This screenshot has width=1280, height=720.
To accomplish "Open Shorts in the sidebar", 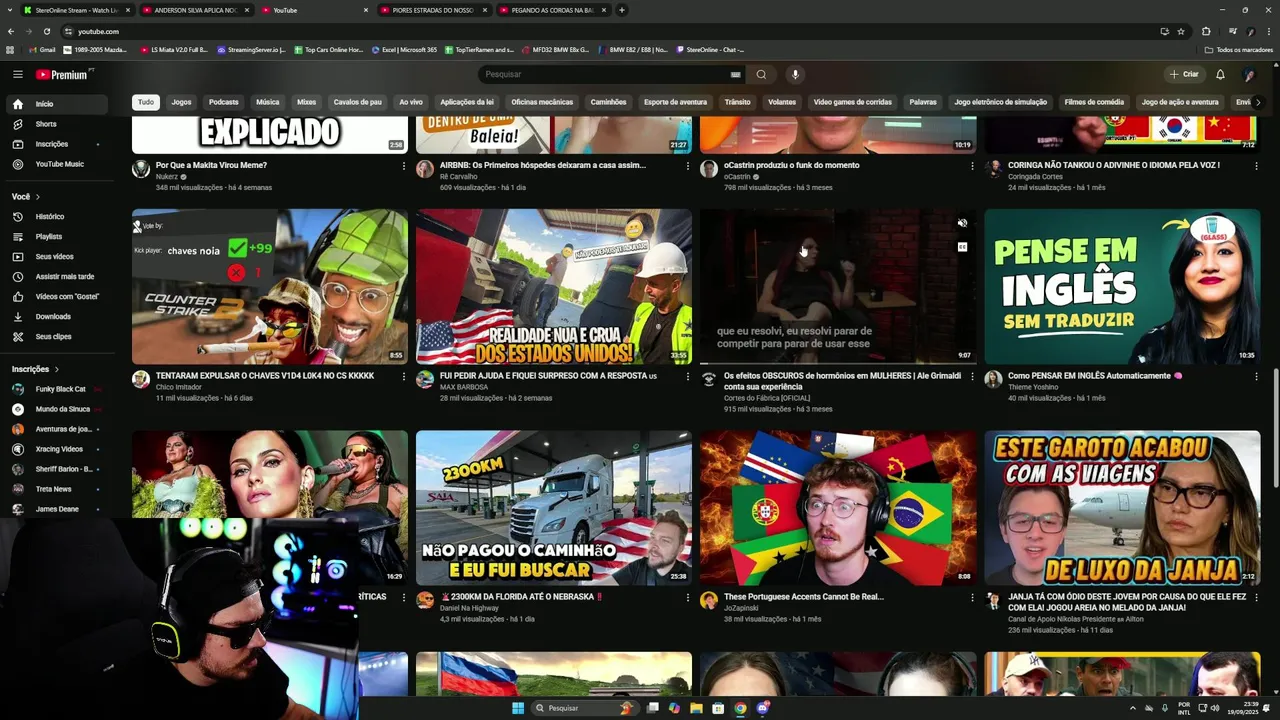I will tap(56, 124).
